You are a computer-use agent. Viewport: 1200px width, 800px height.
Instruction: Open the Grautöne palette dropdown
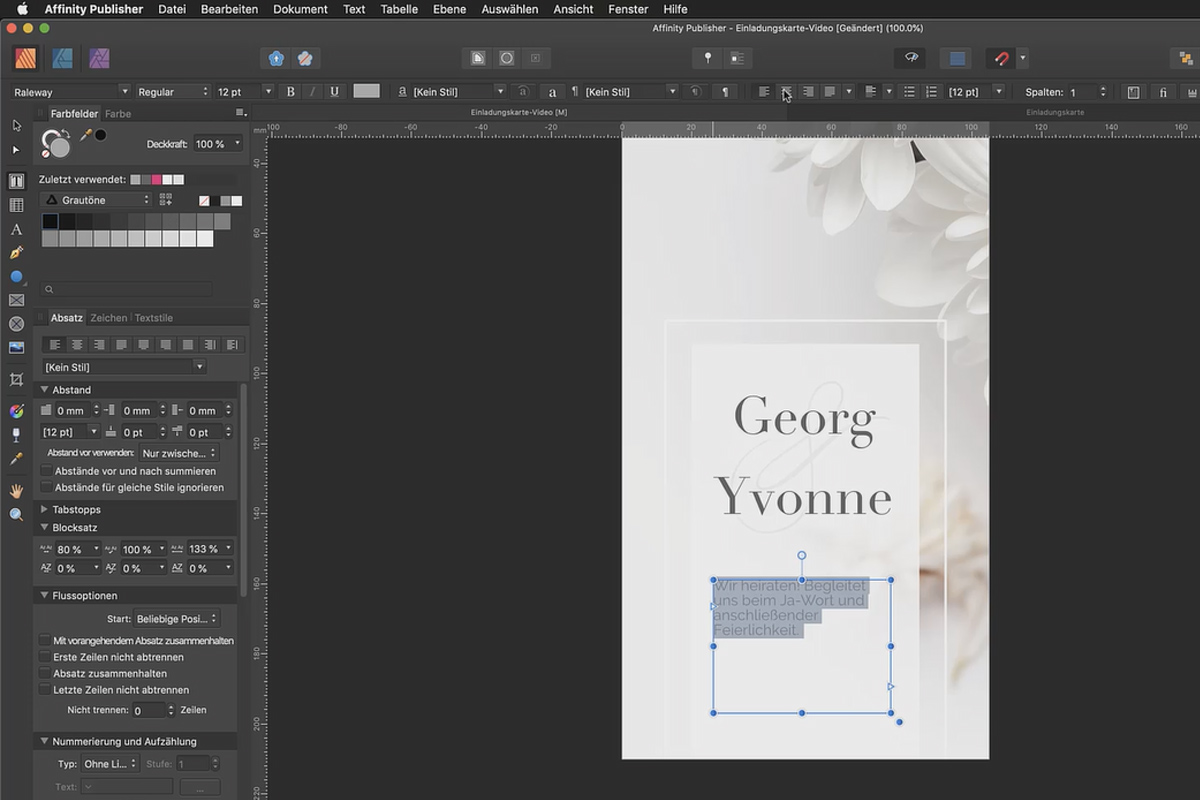click(x=95, y=200)
